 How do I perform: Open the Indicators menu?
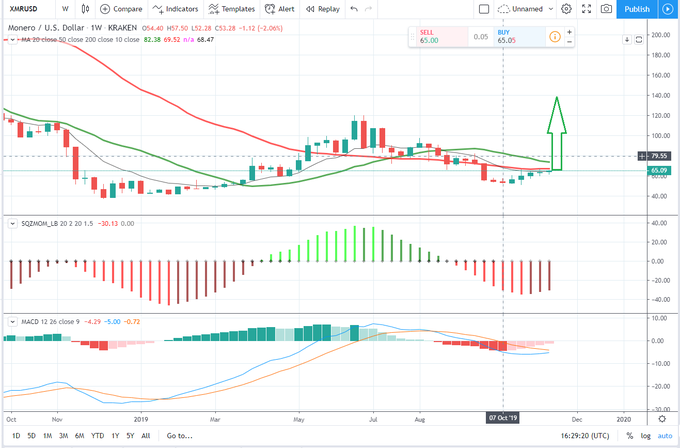[x=175, y=9]
